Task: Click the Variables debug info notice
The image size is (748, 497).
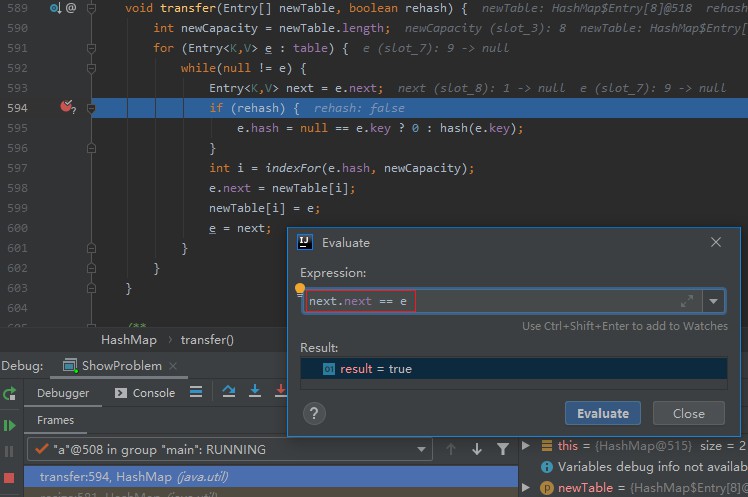Action: pyautogui.click(x=645, y=466)
